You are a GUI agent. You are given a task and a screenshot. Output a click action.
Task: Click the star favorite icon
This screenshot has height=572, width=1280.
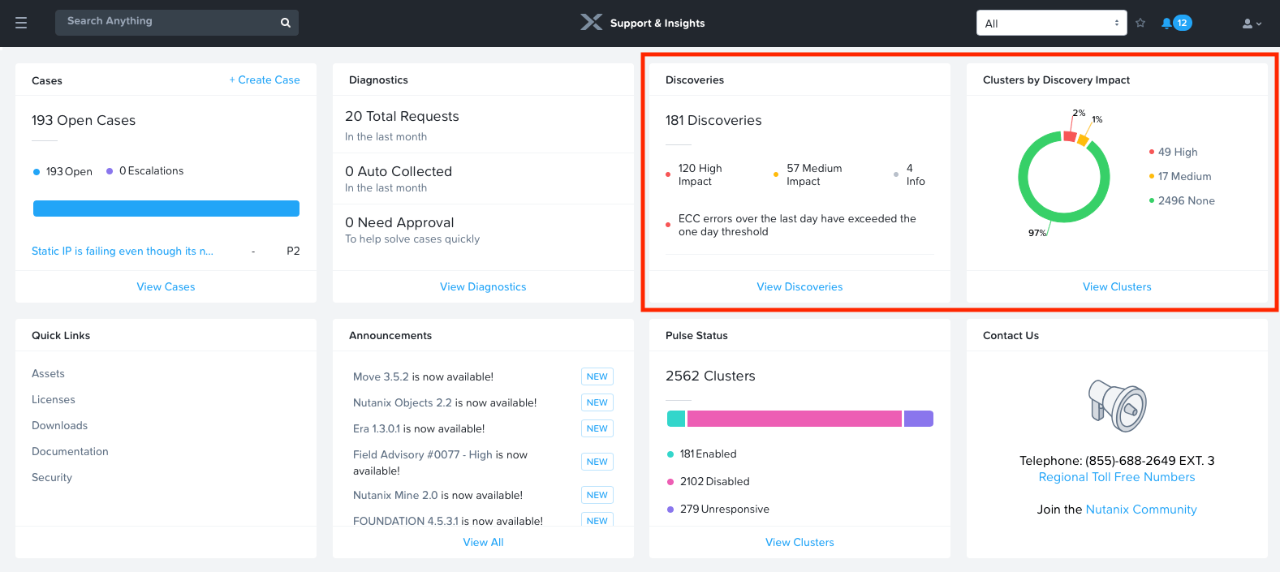pyautogui.click(x=1140, y=23)
